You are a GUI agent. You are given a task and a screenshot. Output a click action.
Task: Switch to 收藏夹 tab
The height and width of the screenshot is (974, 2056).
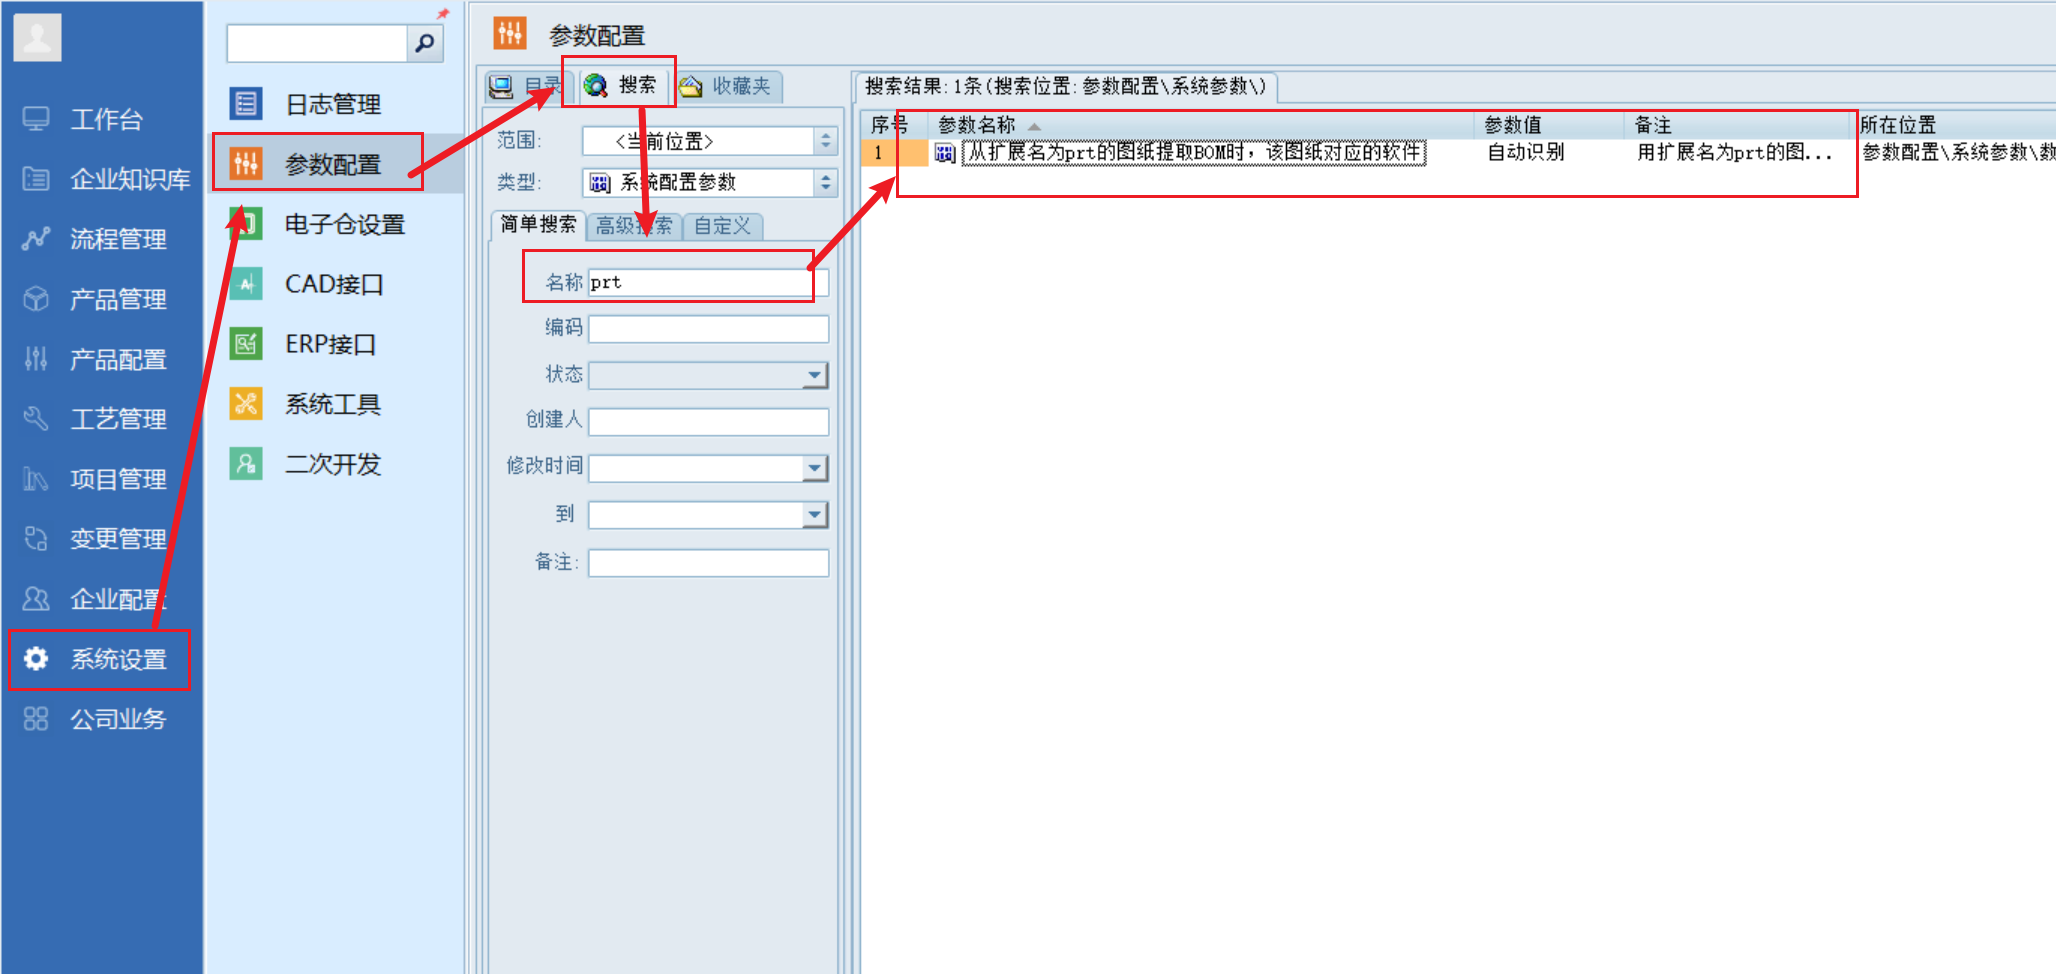[726, 87]
